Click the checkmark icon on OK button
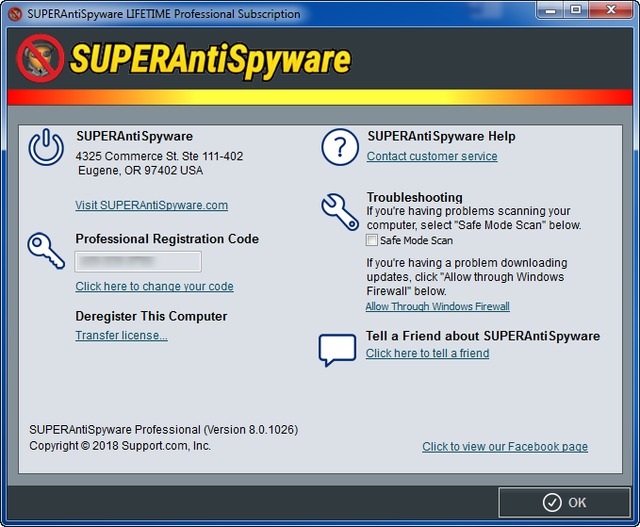640x527 pixels. [x=551, y=502]
